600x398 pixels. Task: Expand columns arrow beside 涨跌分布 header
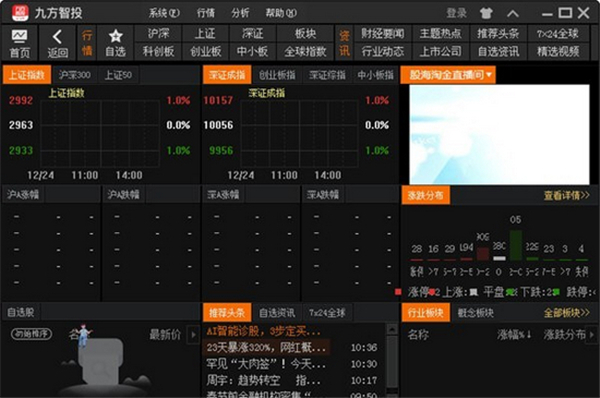592,334
